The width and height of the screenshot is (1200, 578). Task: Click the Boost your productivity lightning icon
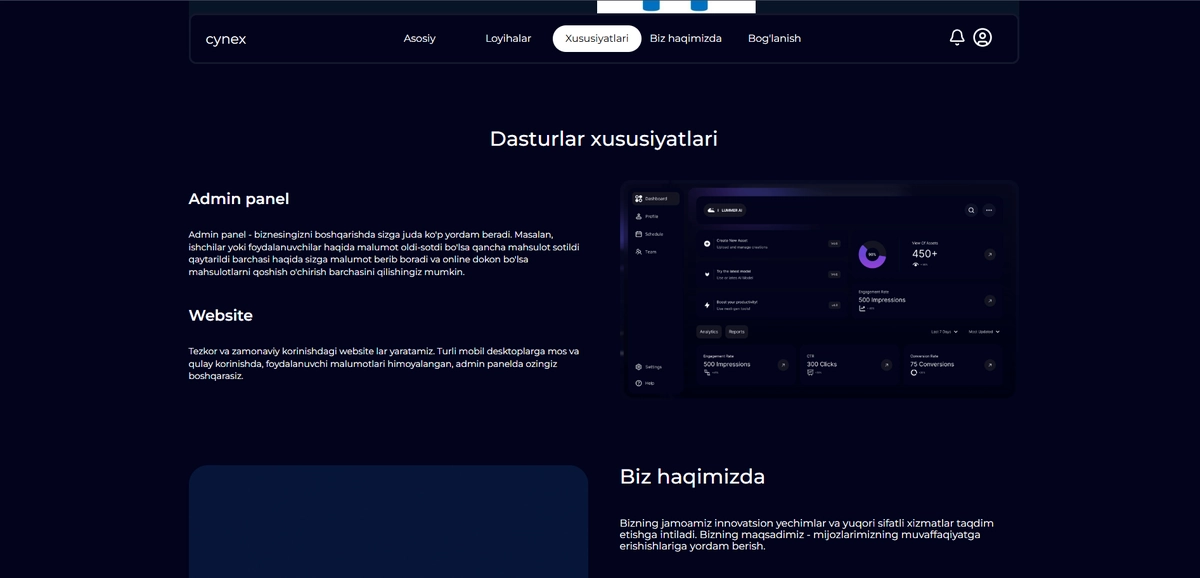707,305
